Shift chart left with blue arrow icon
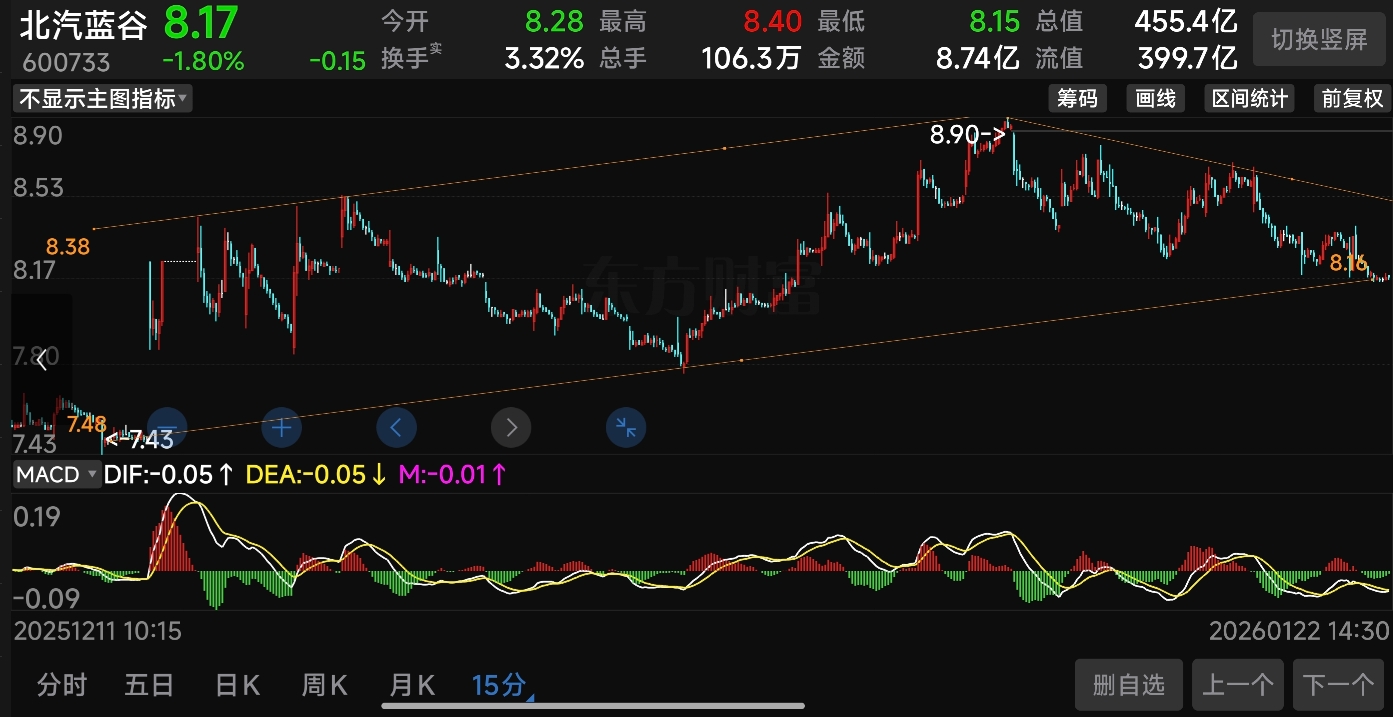This screenshot has width=1393, height=717. coord(396,428)
